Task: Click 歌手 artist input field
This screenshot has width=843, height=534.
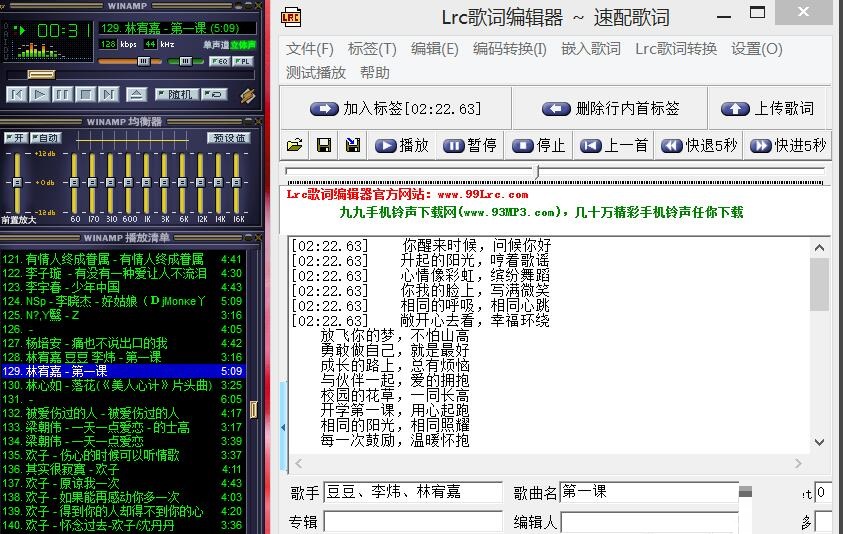Action: pos(413,492)
